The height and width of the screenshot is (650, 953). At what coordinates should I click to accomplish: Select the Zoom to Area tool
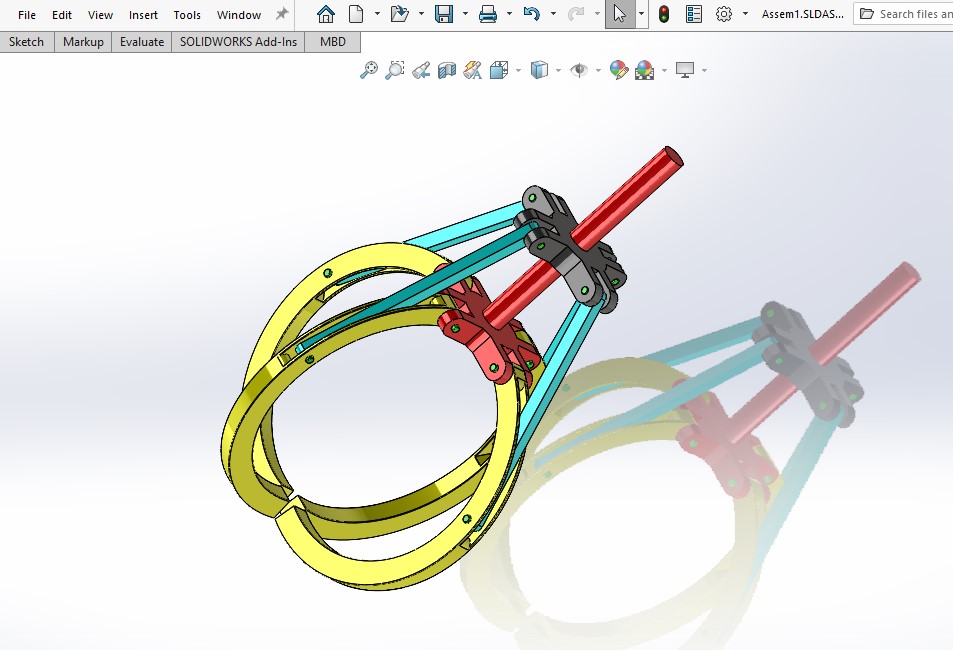coord(395,70)
